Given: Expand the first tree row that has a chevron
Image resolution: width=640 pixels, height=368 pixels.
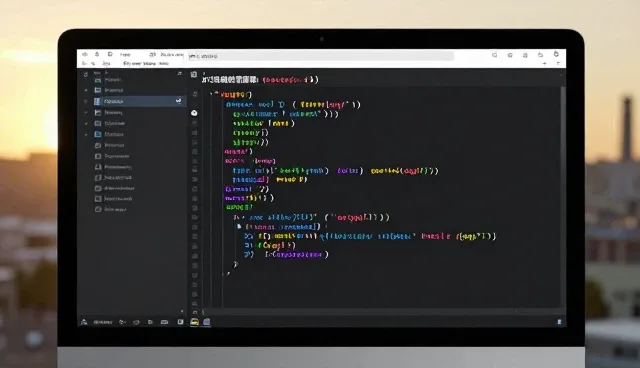Looking at the screenshot, I should click(86, 90).
